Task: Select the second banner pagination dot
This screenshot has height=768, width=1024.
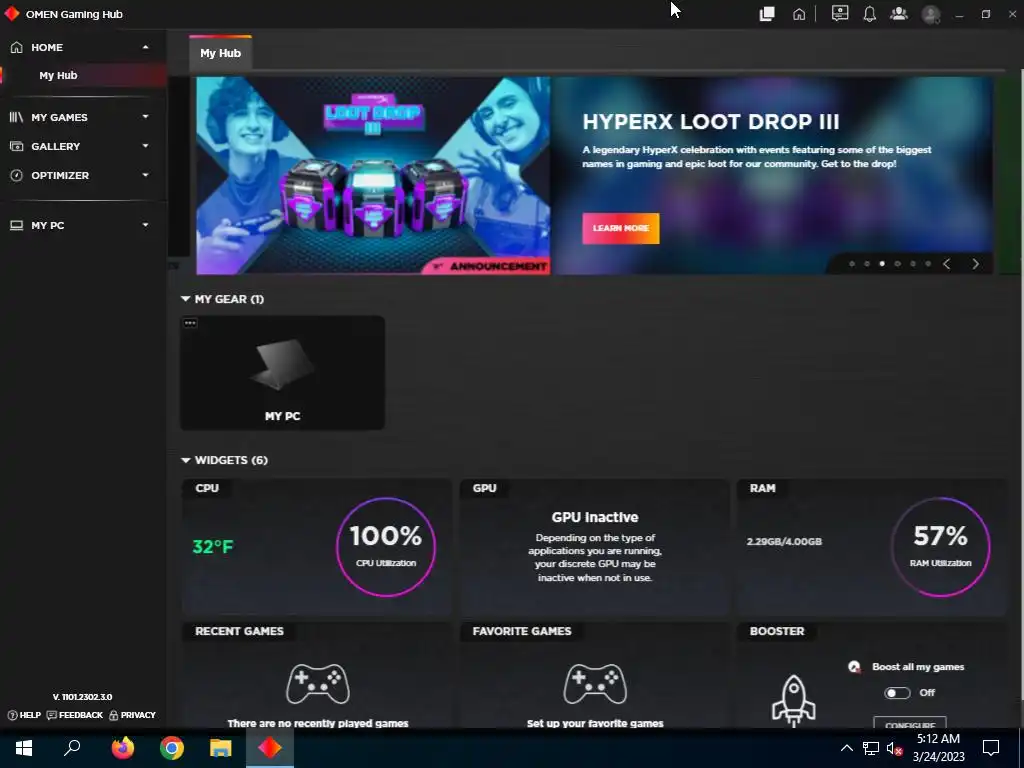Action: pos(867,264)
